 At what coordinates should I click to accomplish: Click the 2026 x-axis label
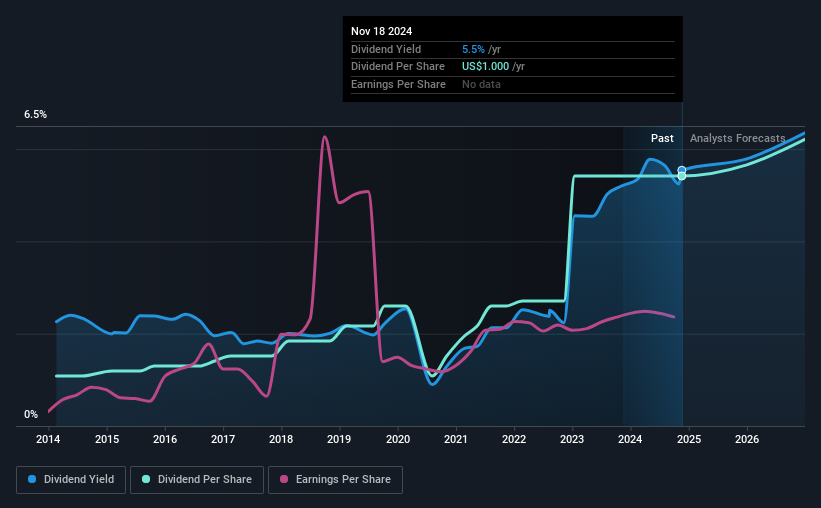747,439
